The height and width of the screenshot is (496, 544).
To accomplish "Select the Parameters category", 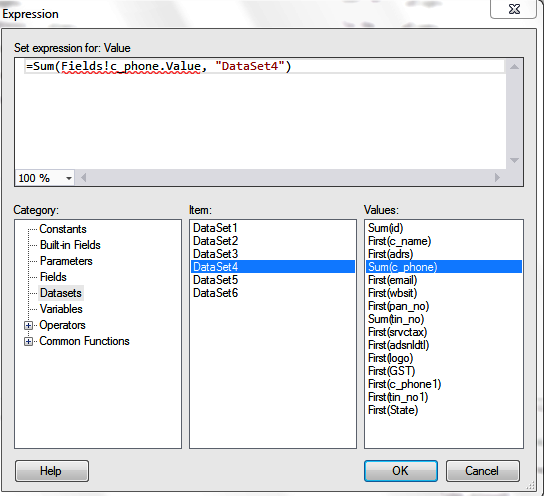I will click(x=66, y=261).
